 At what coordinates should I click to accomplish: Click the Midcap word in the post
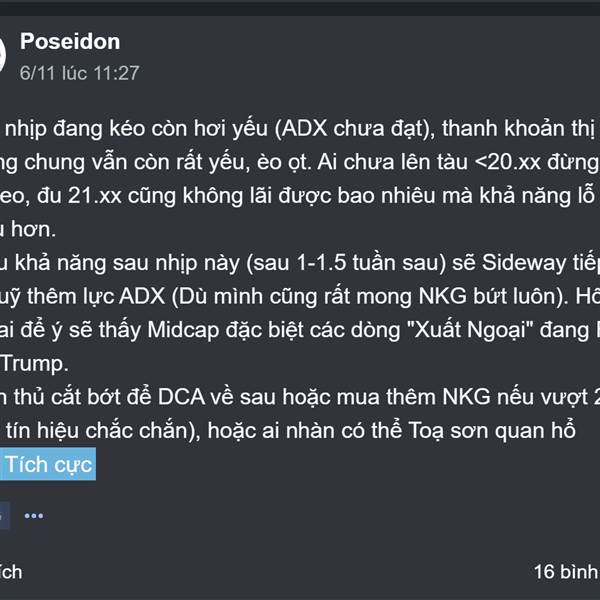[183, 331]
